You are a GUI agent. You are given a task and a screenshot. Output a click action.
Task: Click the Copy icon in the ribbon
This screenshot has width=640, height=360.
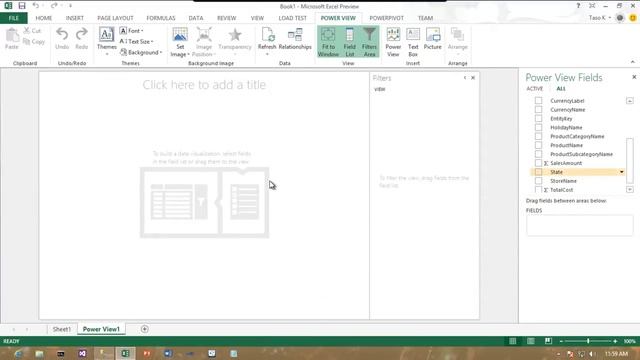(x=27, y=42)
